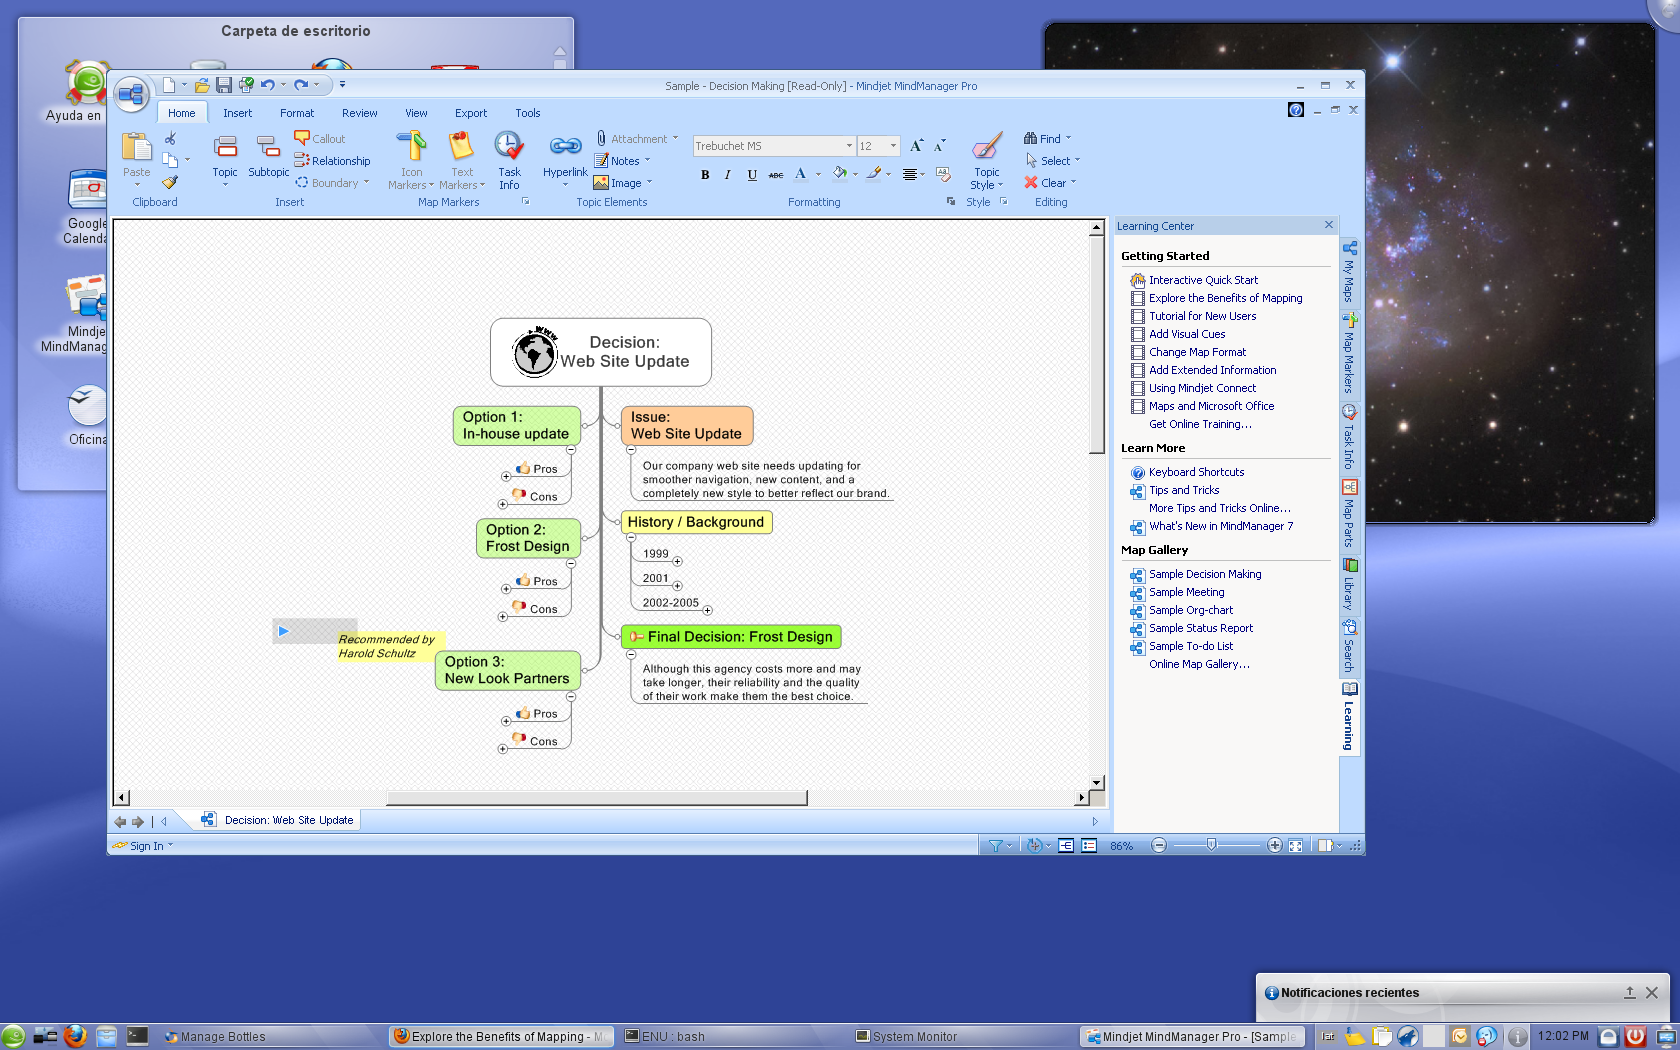This screenshot has height=1050, width=1680.
Task: Open the MindManager application button
Action: tap(131, 95)
